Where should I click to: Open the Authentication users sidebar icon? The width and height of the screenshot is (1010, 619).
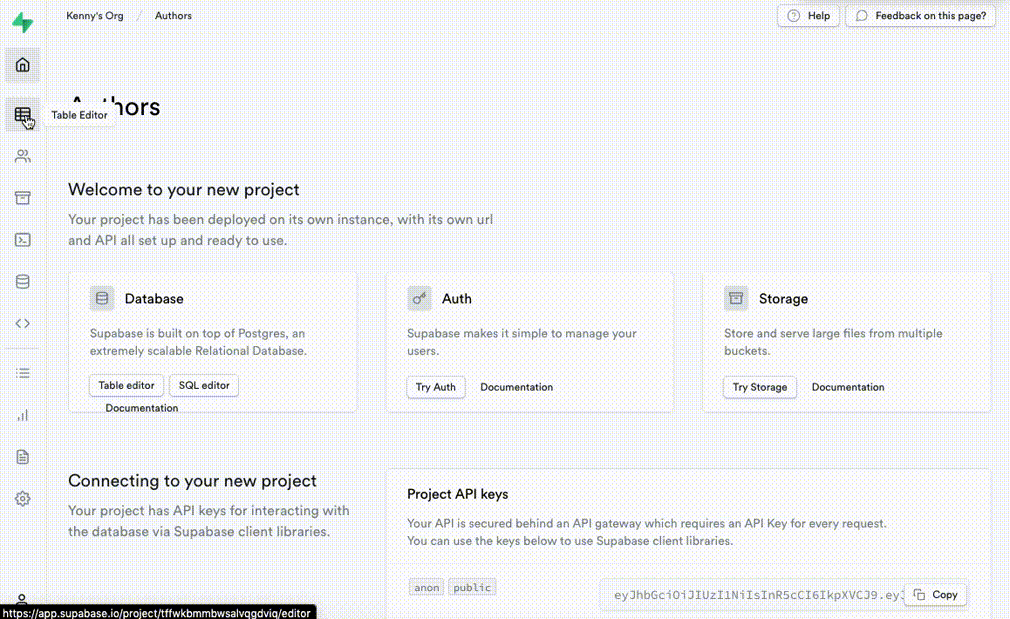click(23, 156)
